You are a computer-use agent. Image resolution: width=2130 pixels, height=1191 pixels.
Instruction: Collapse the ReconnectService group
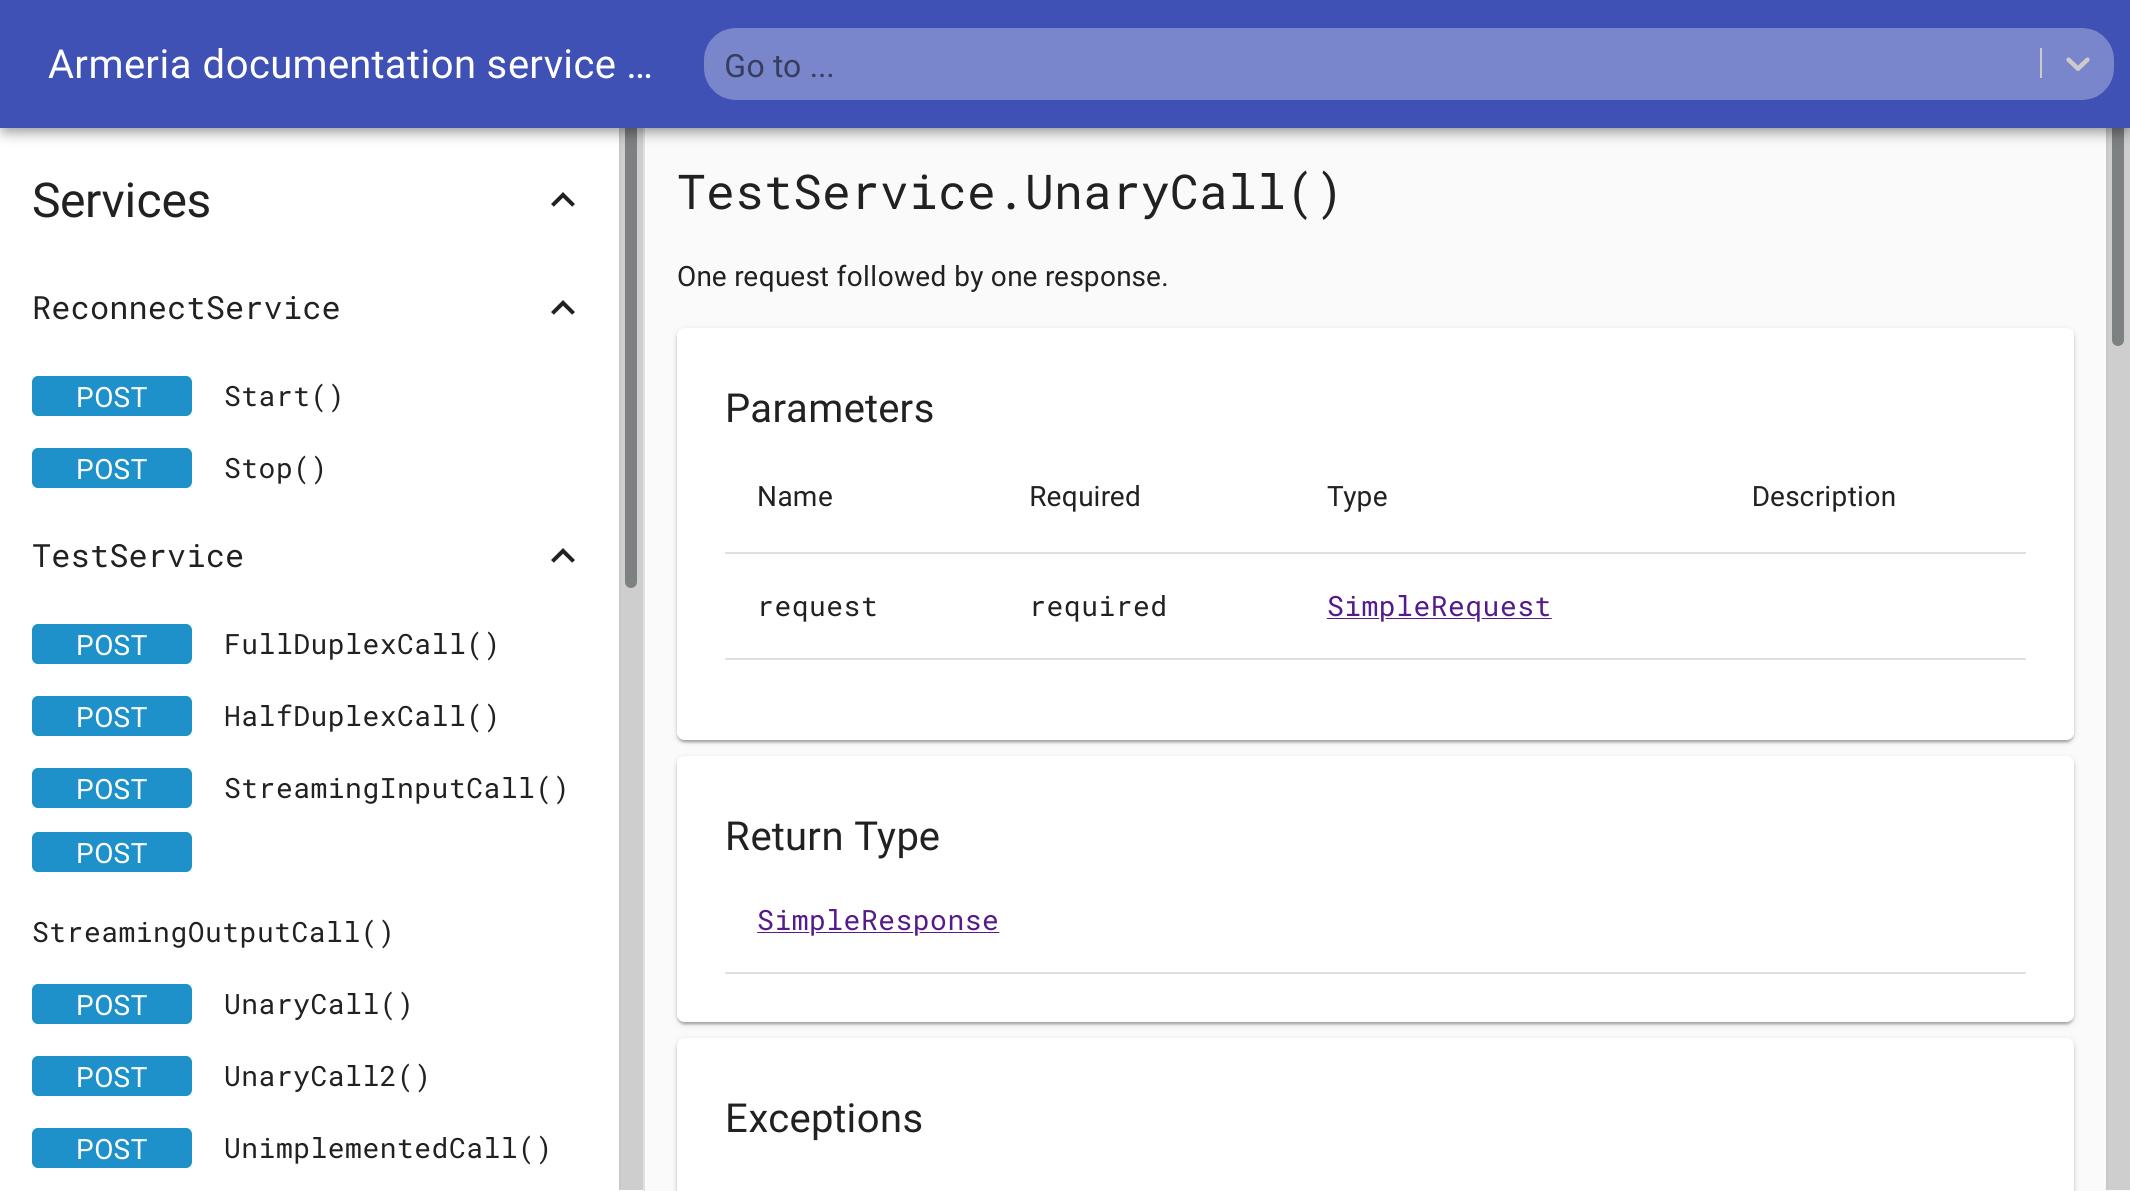pyautogui.click(x=563, y=307)
